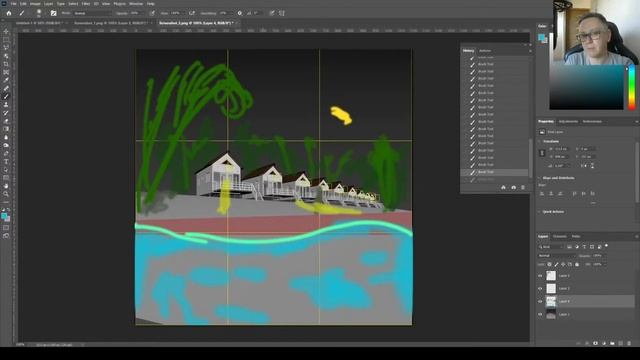
Task: Toggle lock position
Action: click(563, 264)
